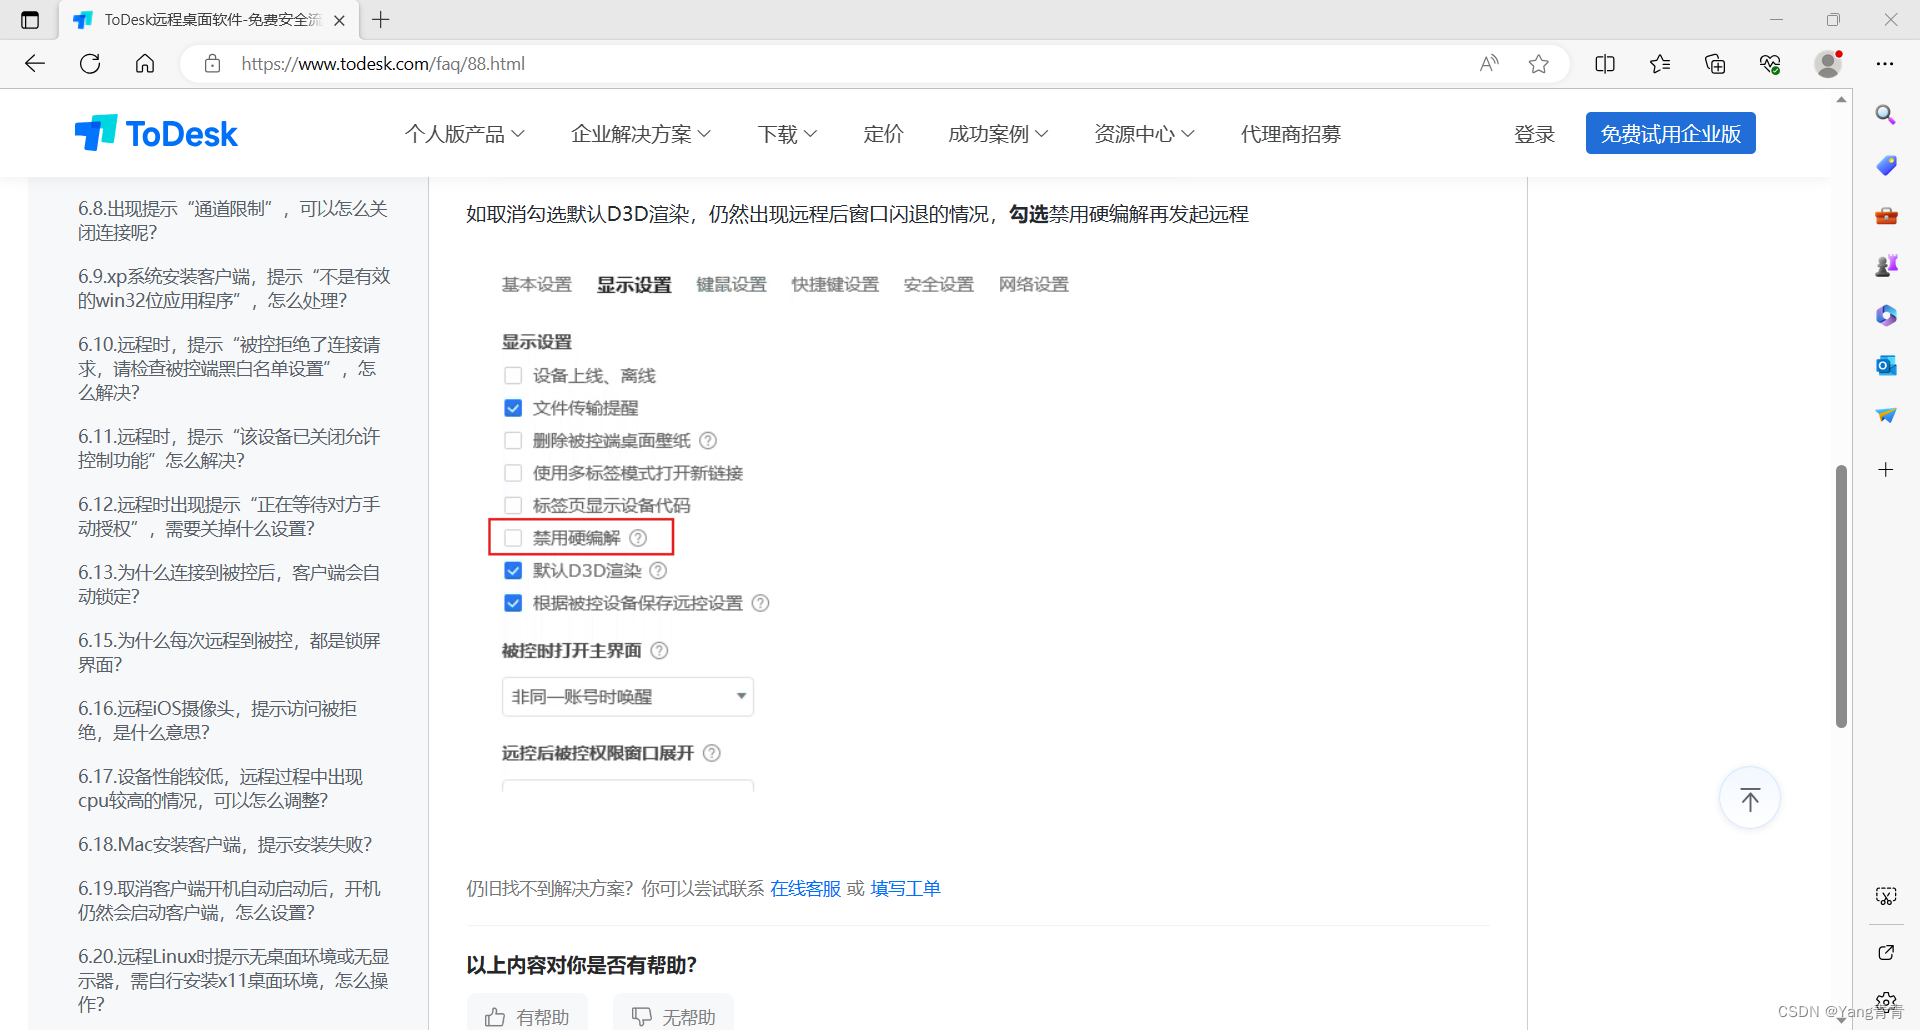Open browser settings and more menu
This screenshot has width=1920, height=1030.
pos(1885,64)
